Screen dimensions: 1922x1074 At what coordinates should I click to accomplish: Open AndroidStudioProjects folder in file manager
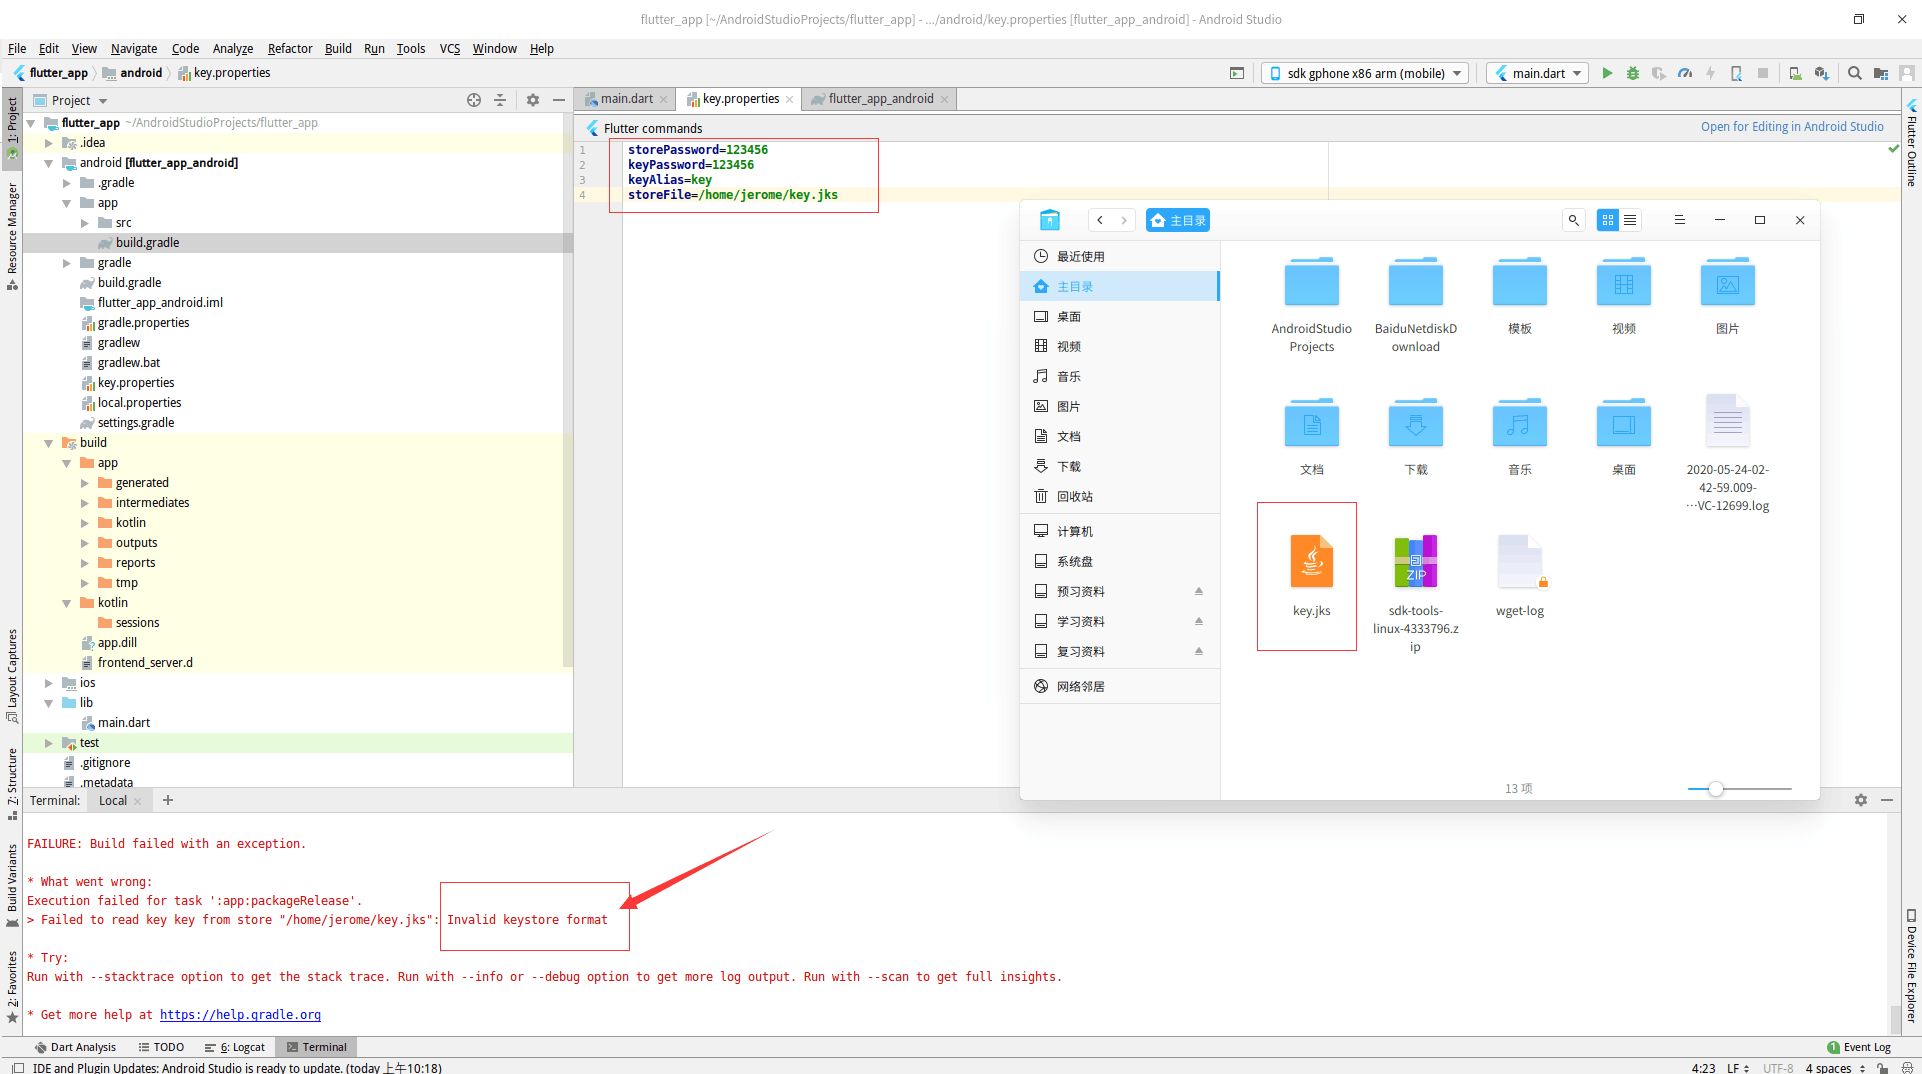(x=1311, y=304)
